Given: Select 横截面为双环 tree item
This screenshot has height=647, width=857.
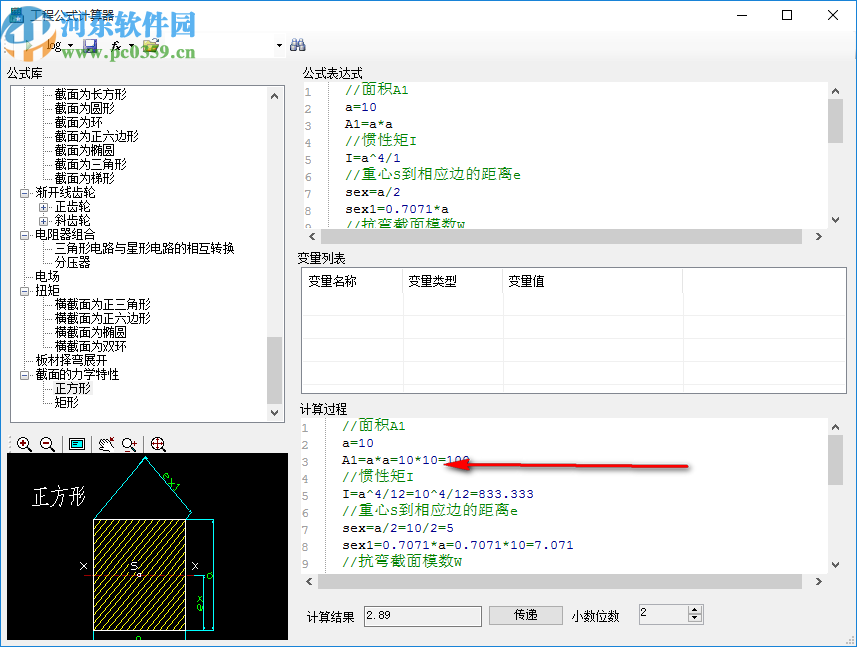Looking at the screenshot, I should point(91,346).
